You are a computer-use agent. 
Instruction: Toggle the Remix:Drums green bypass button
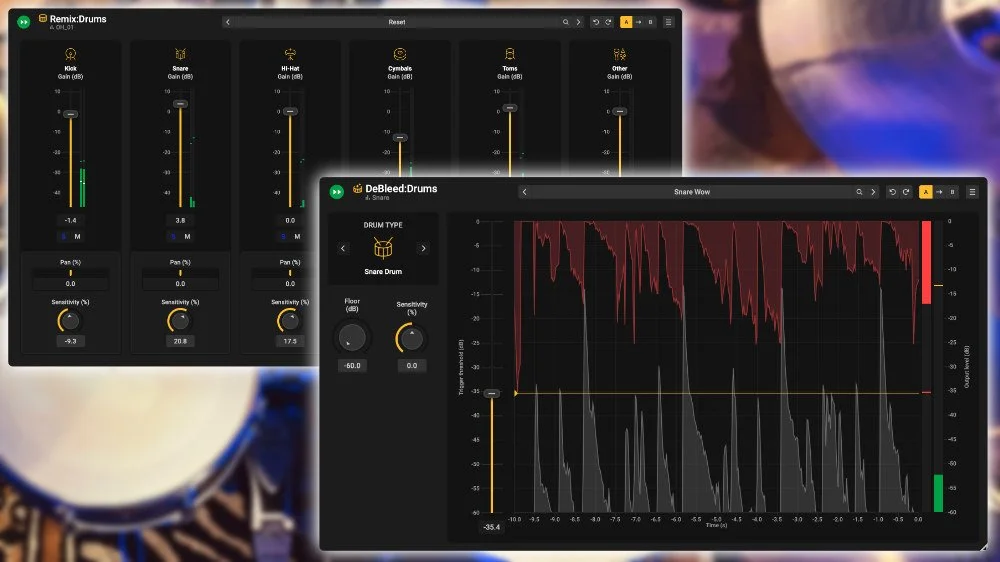pyautogui.click(x=24, y=22)
